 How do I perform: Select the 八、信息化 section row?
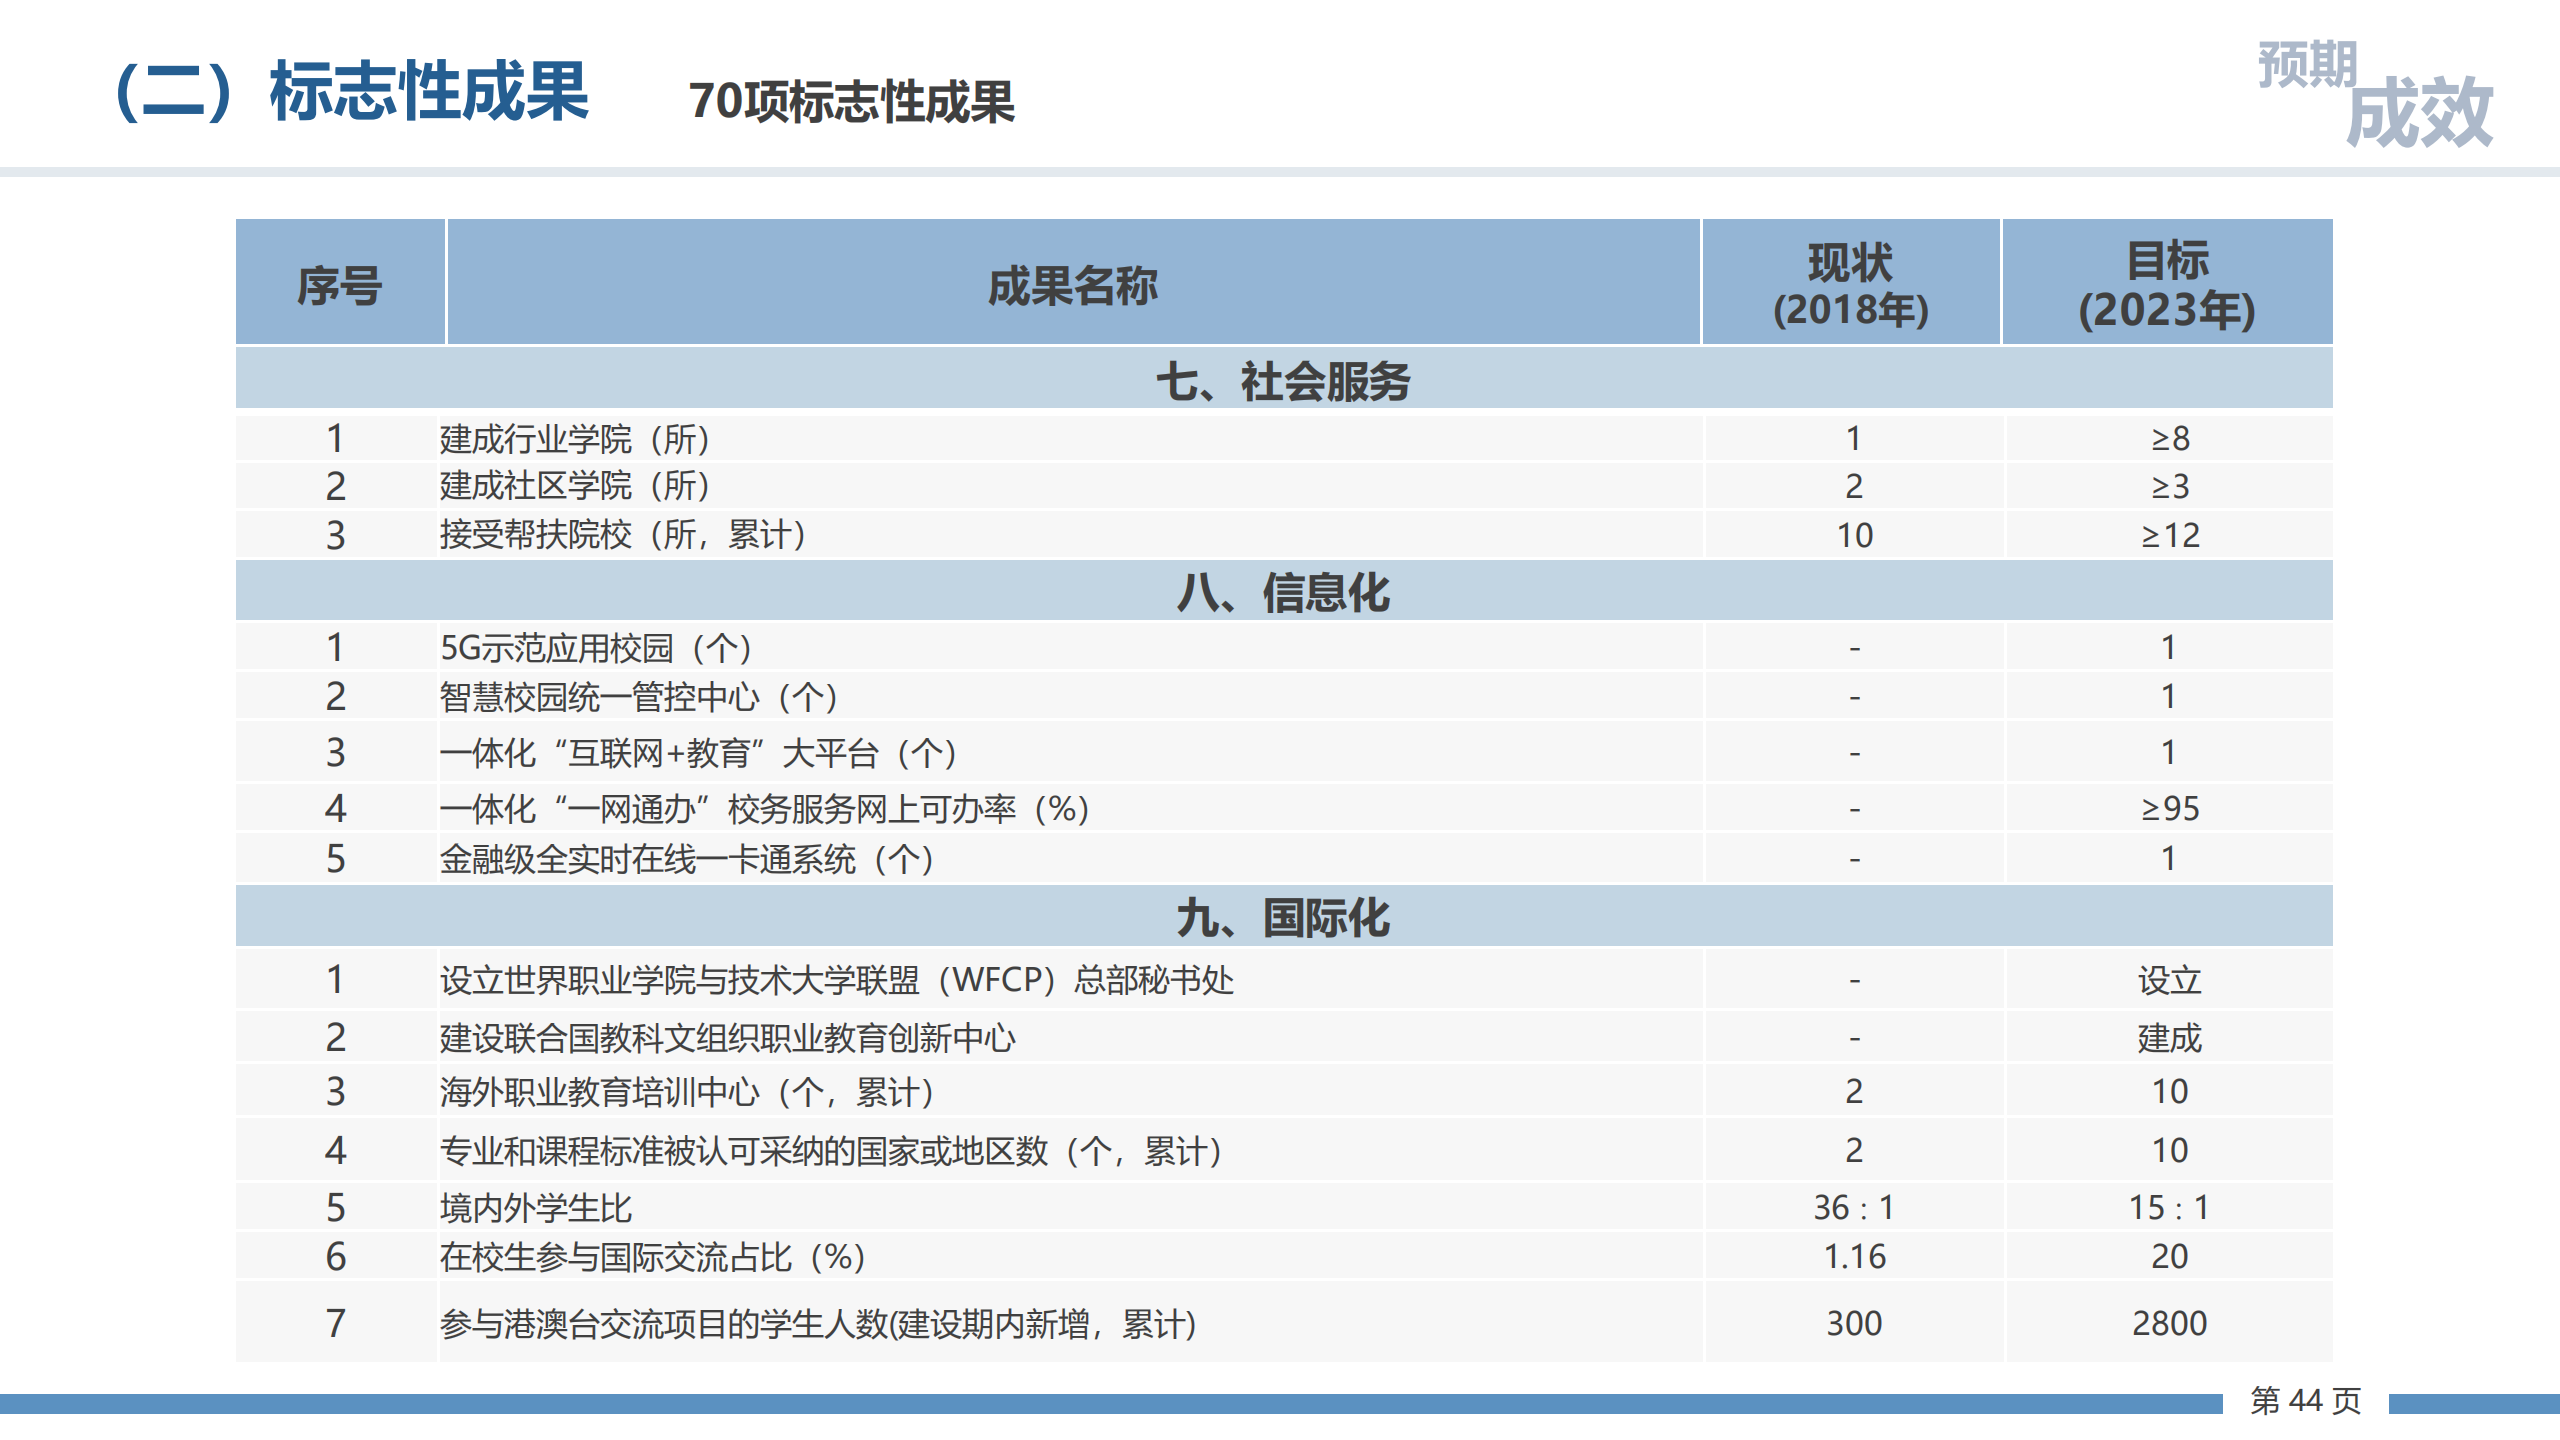[x=1283, y=592]
